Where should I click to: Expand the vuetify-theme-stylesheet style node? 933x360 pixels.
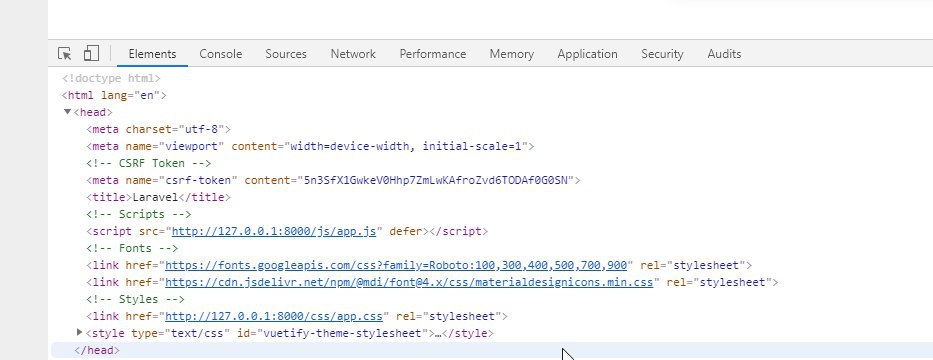coord(80,332)
